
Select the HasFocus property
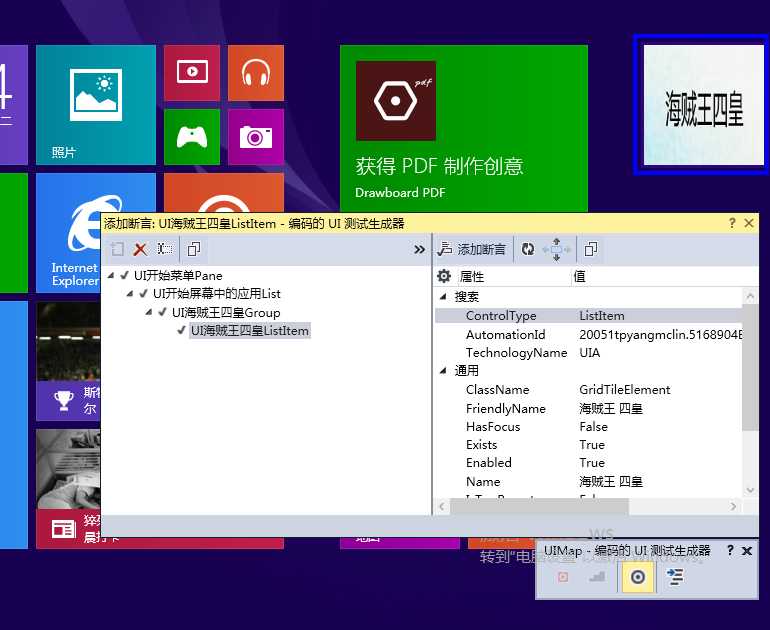pyautogui.click(x=493, y=426)
